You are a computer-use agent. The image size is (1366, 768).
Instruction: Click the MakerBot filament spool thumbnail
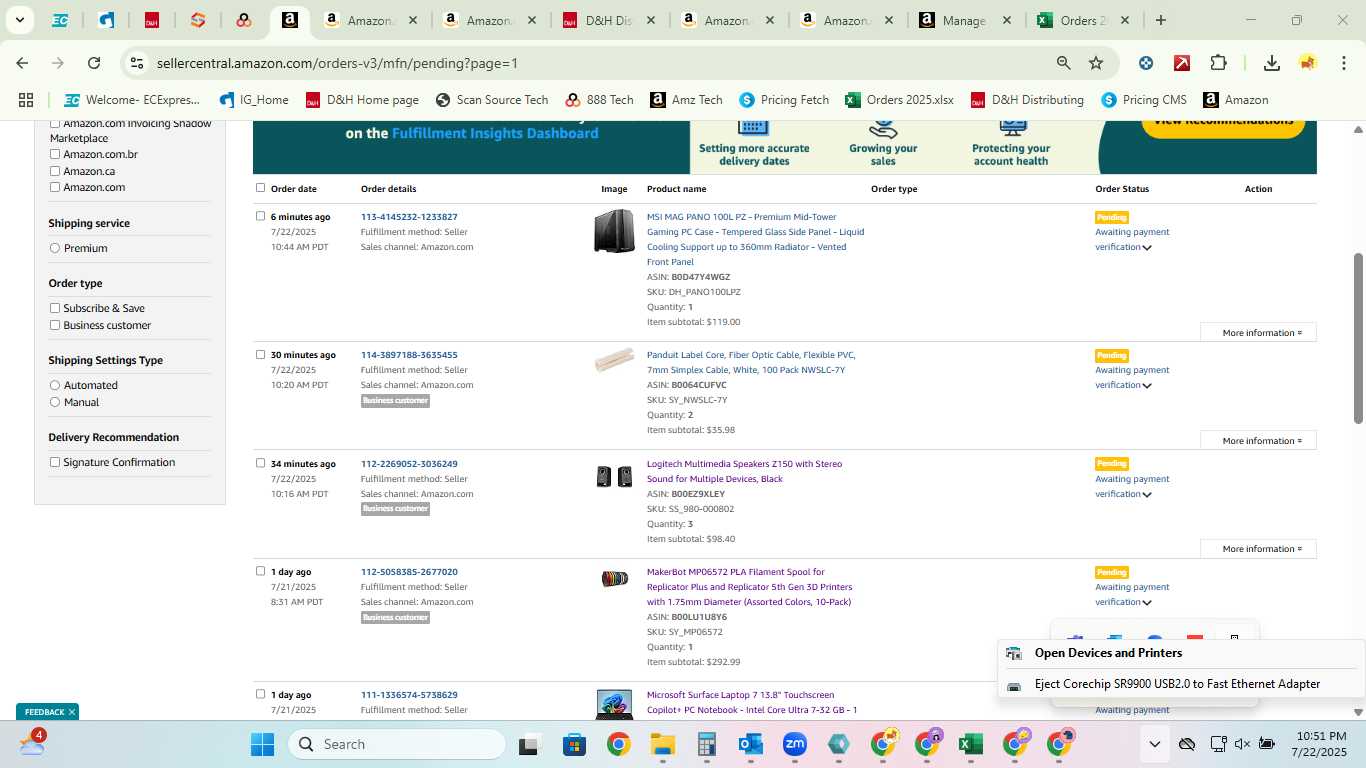[614, 578]
